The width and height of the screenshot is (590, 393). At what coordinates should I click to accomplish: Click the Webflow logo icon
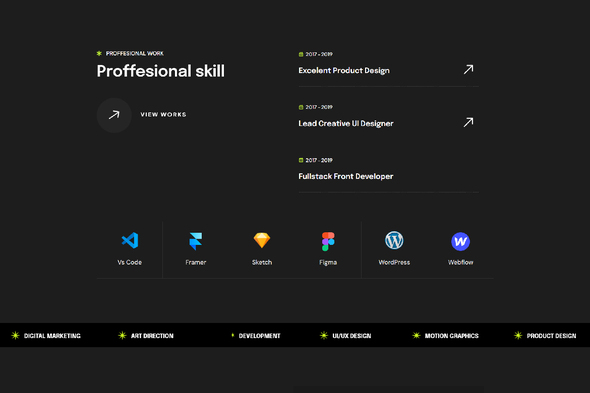tap(461, 241)
